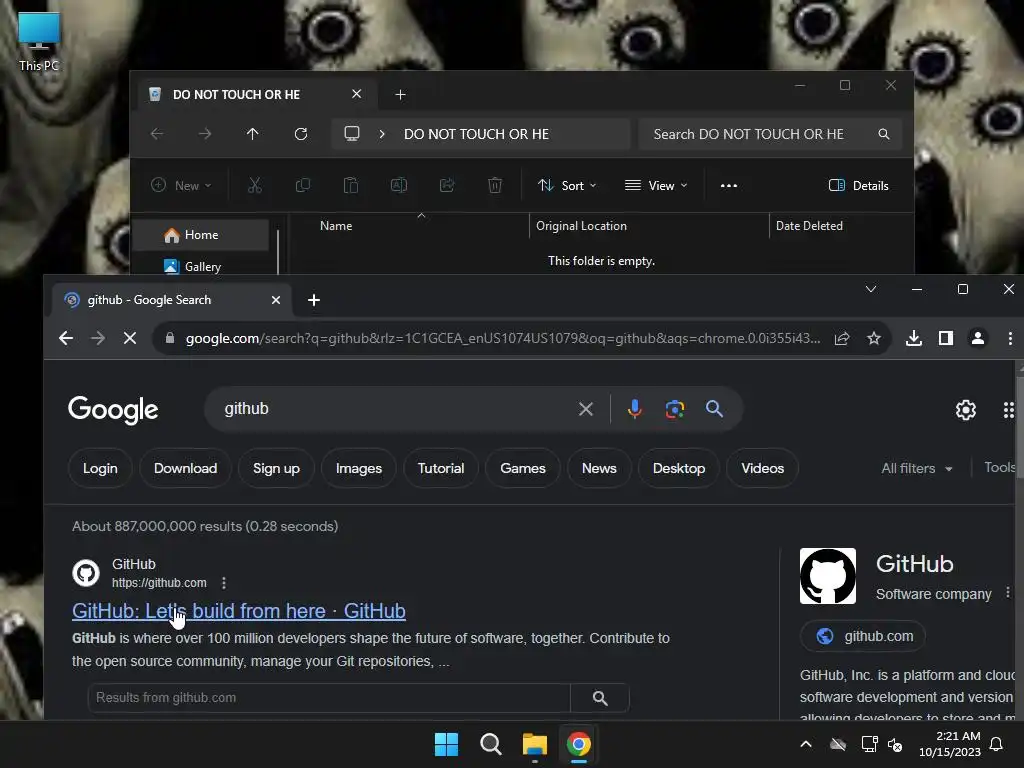Open Chrome three-dot menu
1024x768 pixels.
(x=1010, y=338)
